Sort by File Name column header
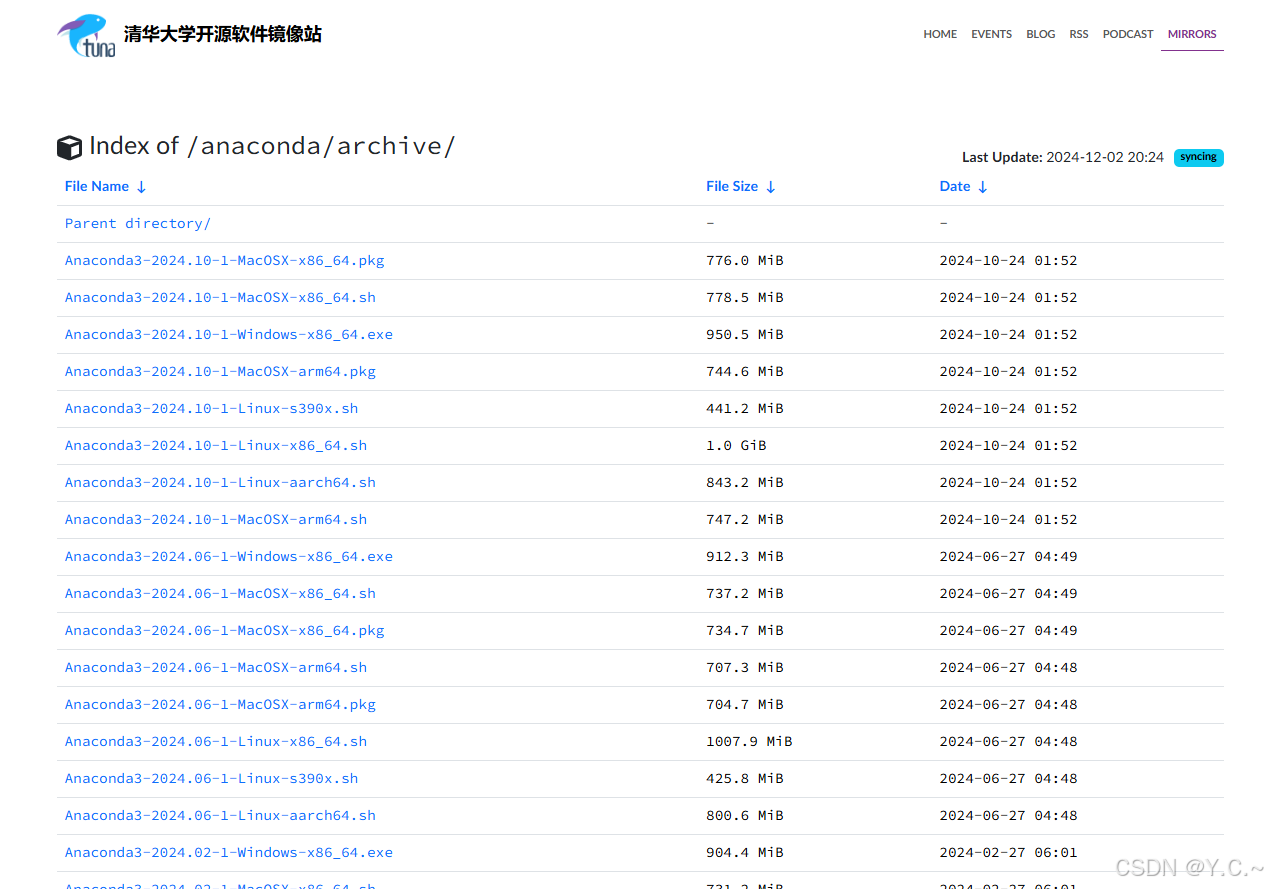Screen dimensions: 1268x889 click(105, 186)
